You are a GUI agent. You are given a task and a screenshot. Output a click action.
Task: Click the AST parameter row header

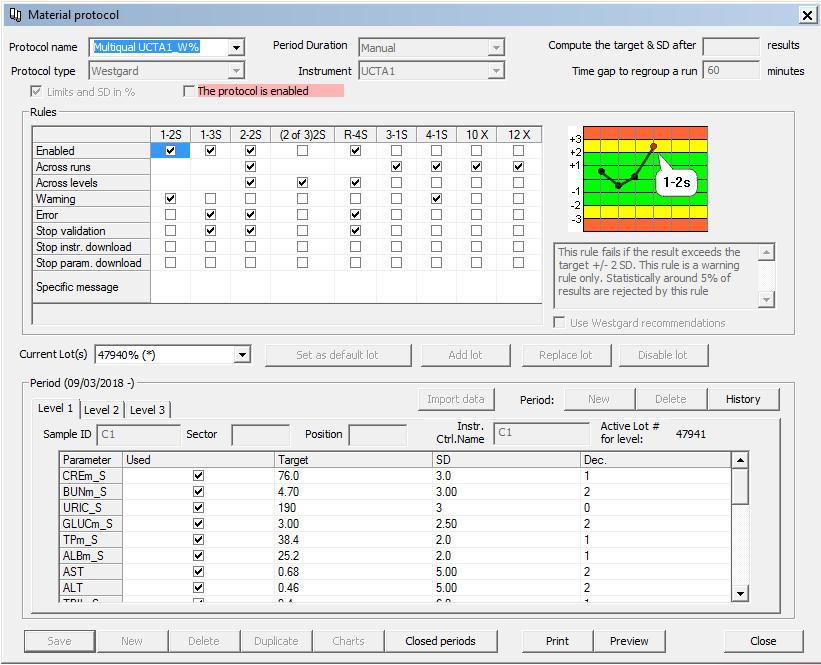pos(91,572)
